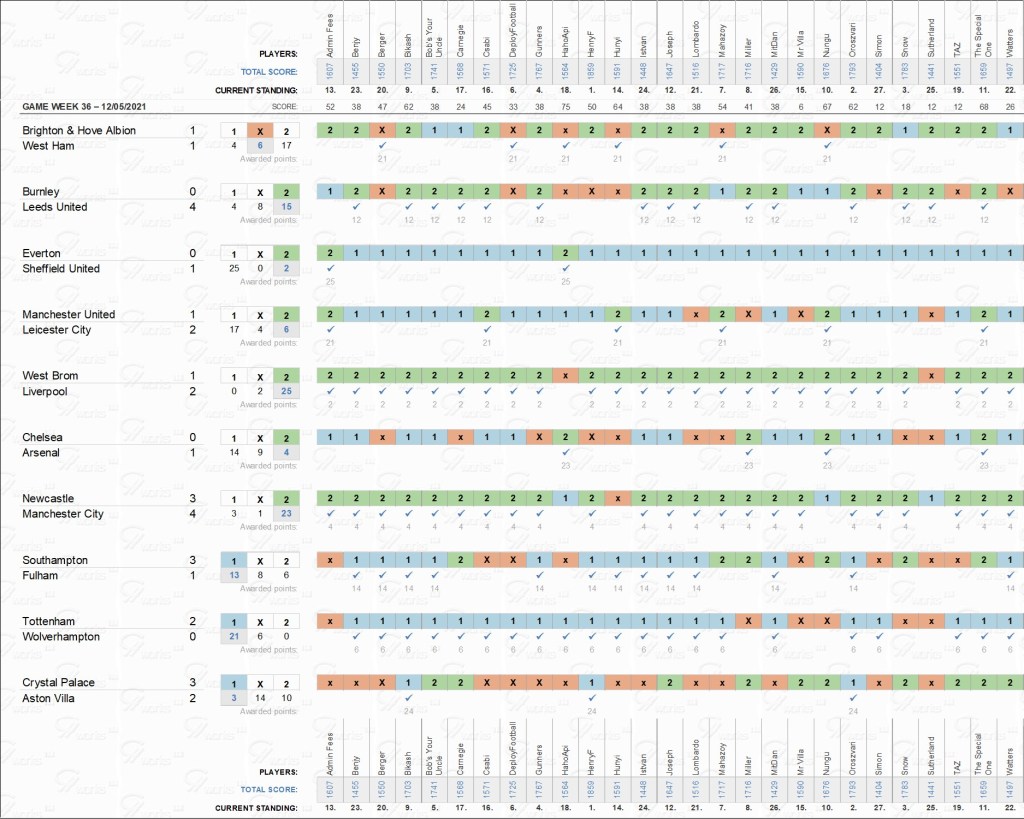
Task: Select the blue 1 outcome box for Tottenham match
Action: [234, 621]
